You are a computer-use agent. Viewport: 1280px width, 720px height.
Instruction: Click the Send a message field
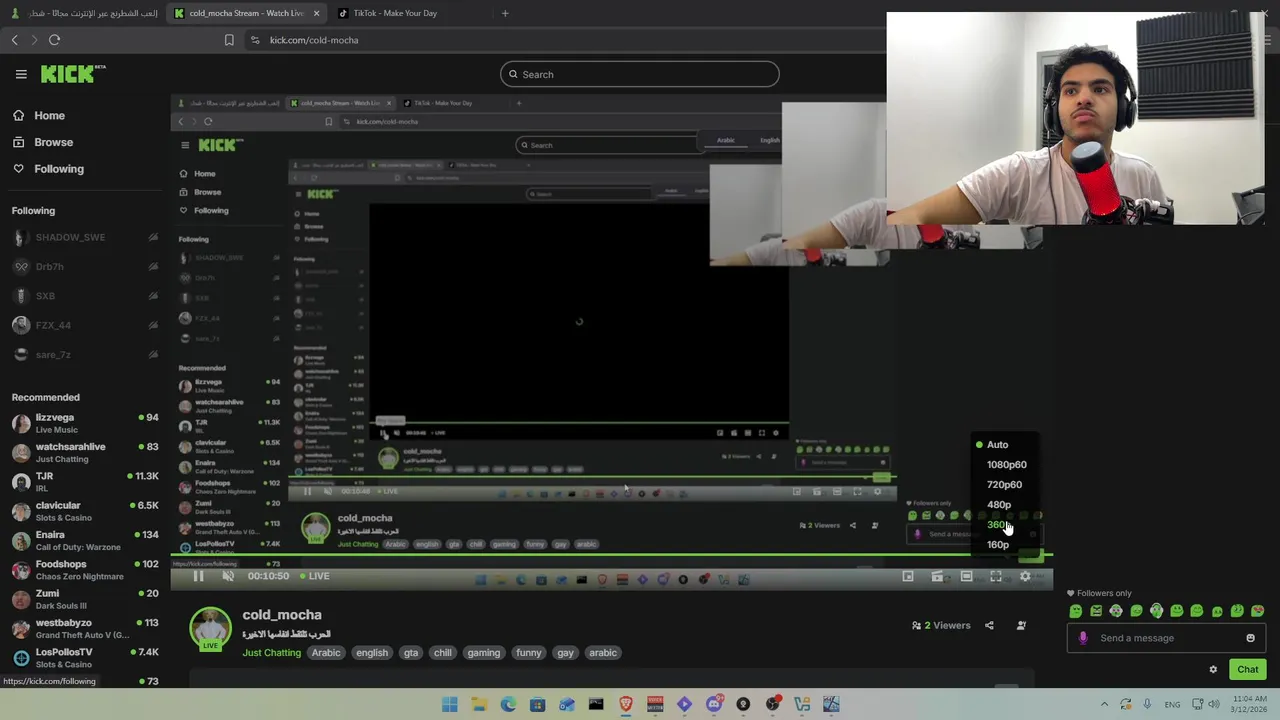point(1166,638)
